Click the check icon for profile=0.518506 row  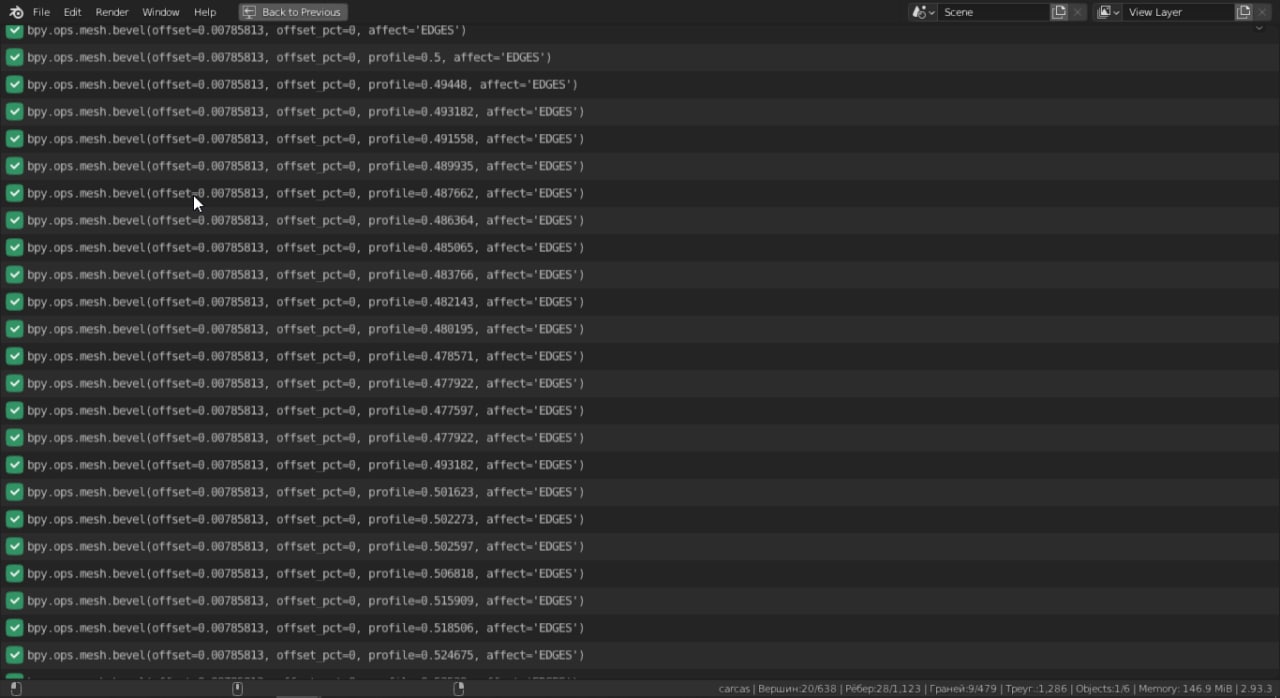coord(14,628)
